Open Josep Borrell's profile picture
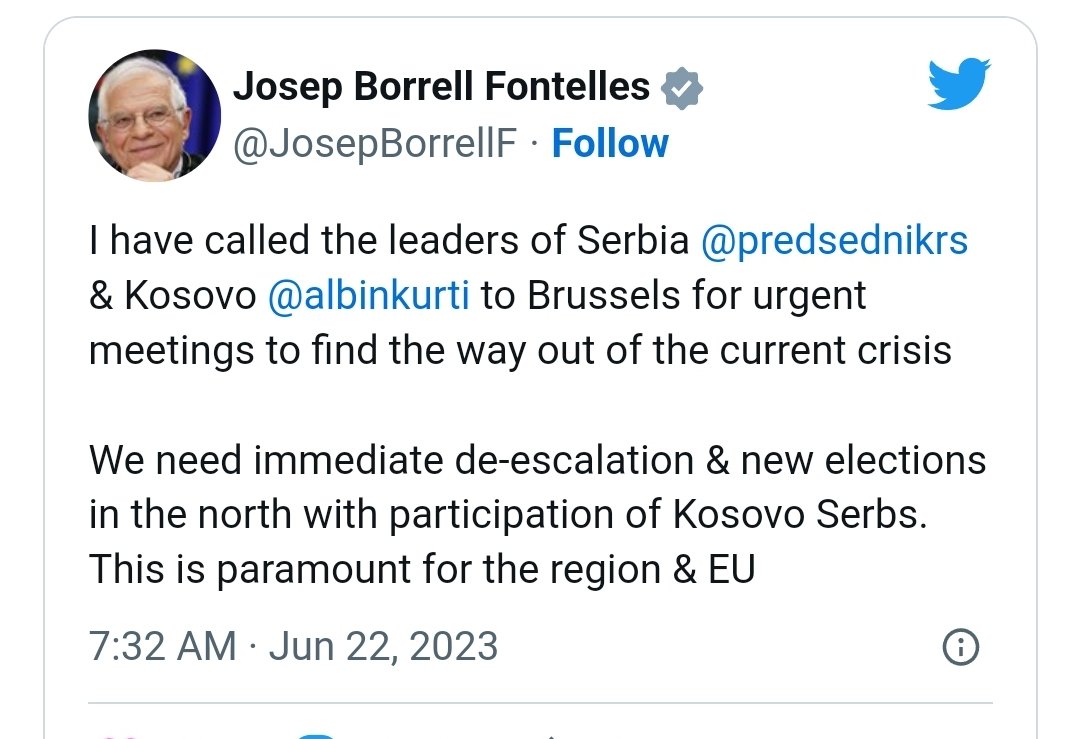This screenshot has width=1080, height=739. pyautogui.click(x=154, y=115)
